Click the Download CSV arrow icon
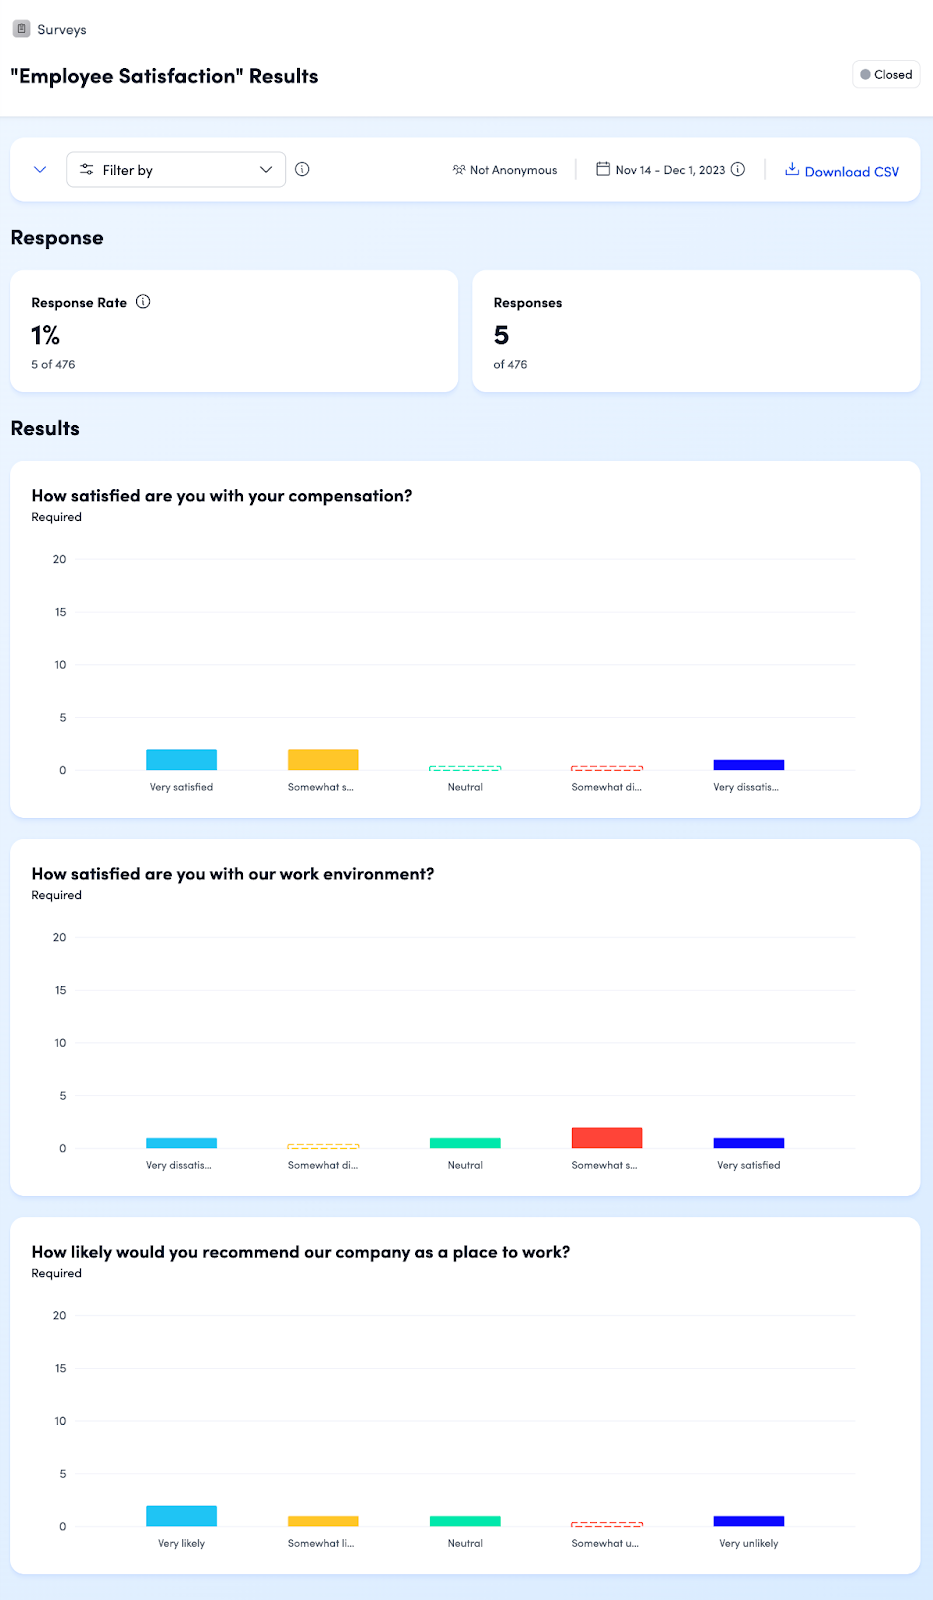Screen dimensions: 933x1600 [x=792, y=169]
